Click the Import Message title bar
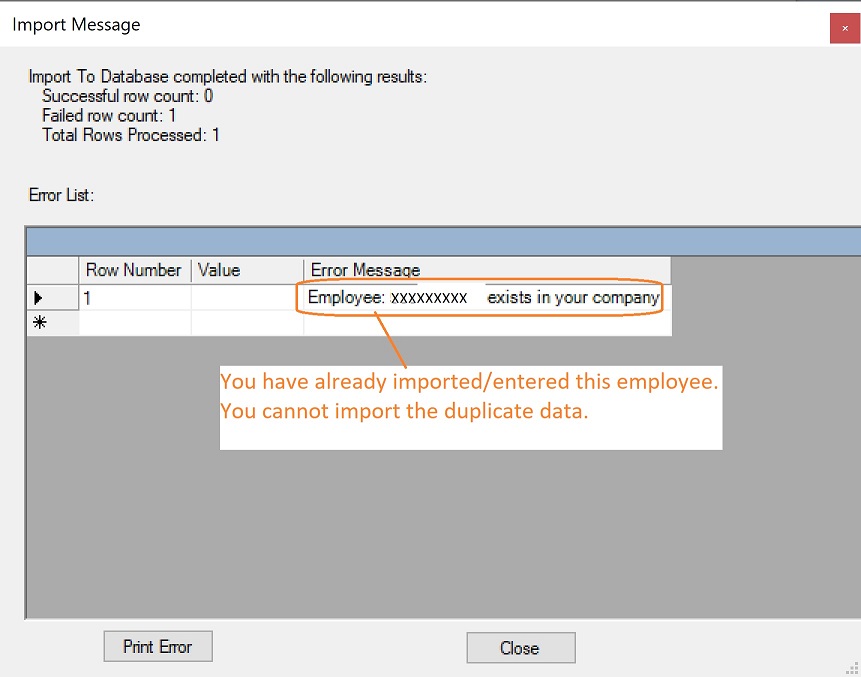 coord(400,25)
